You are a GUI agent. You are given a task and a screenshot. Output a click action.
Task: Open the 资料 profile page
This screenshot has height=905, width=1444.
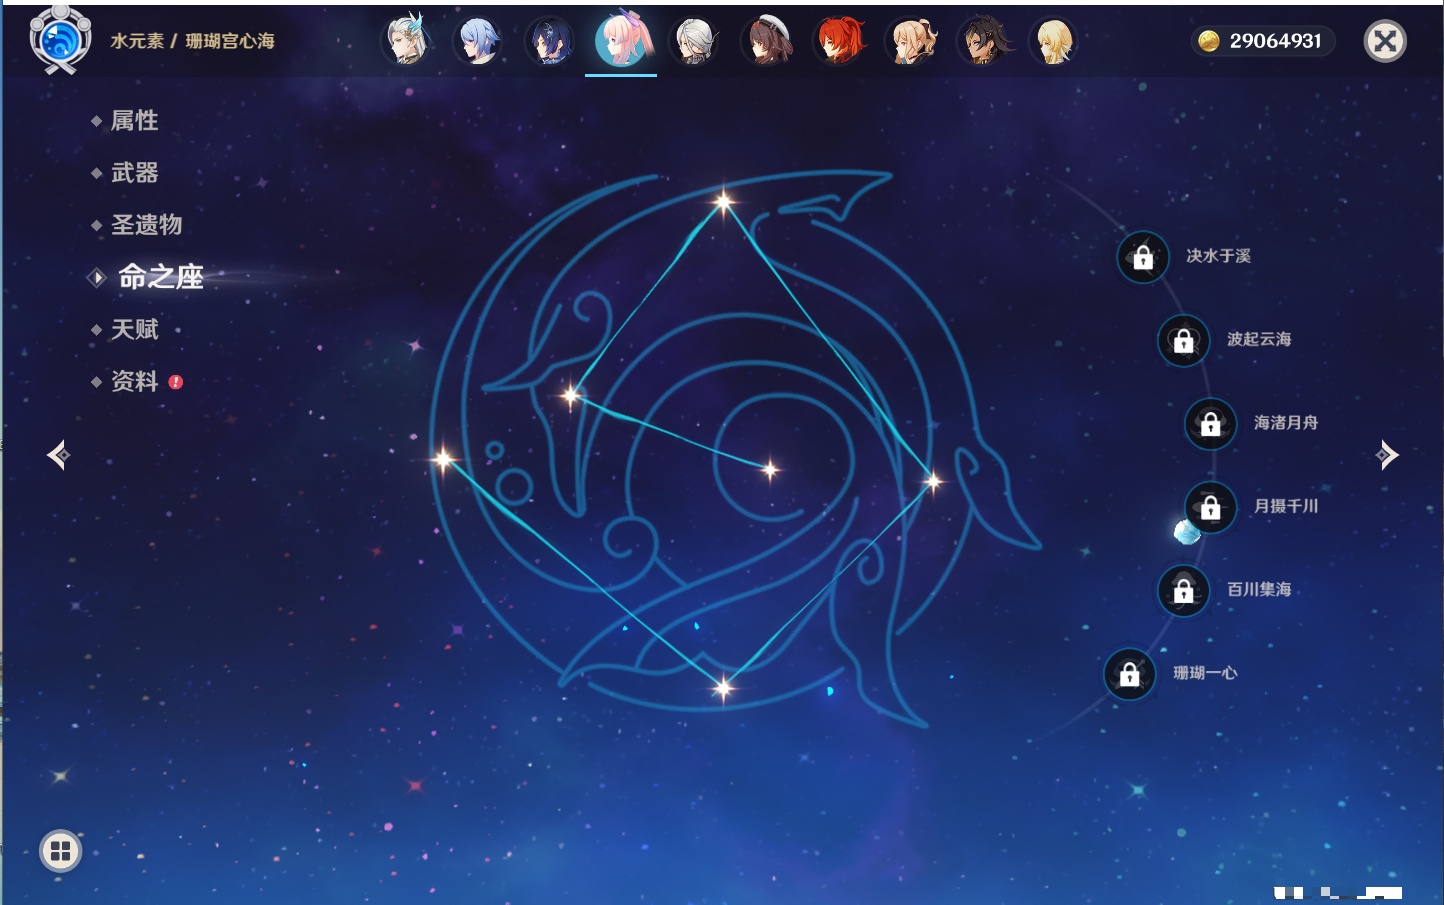tap(134, 381)
